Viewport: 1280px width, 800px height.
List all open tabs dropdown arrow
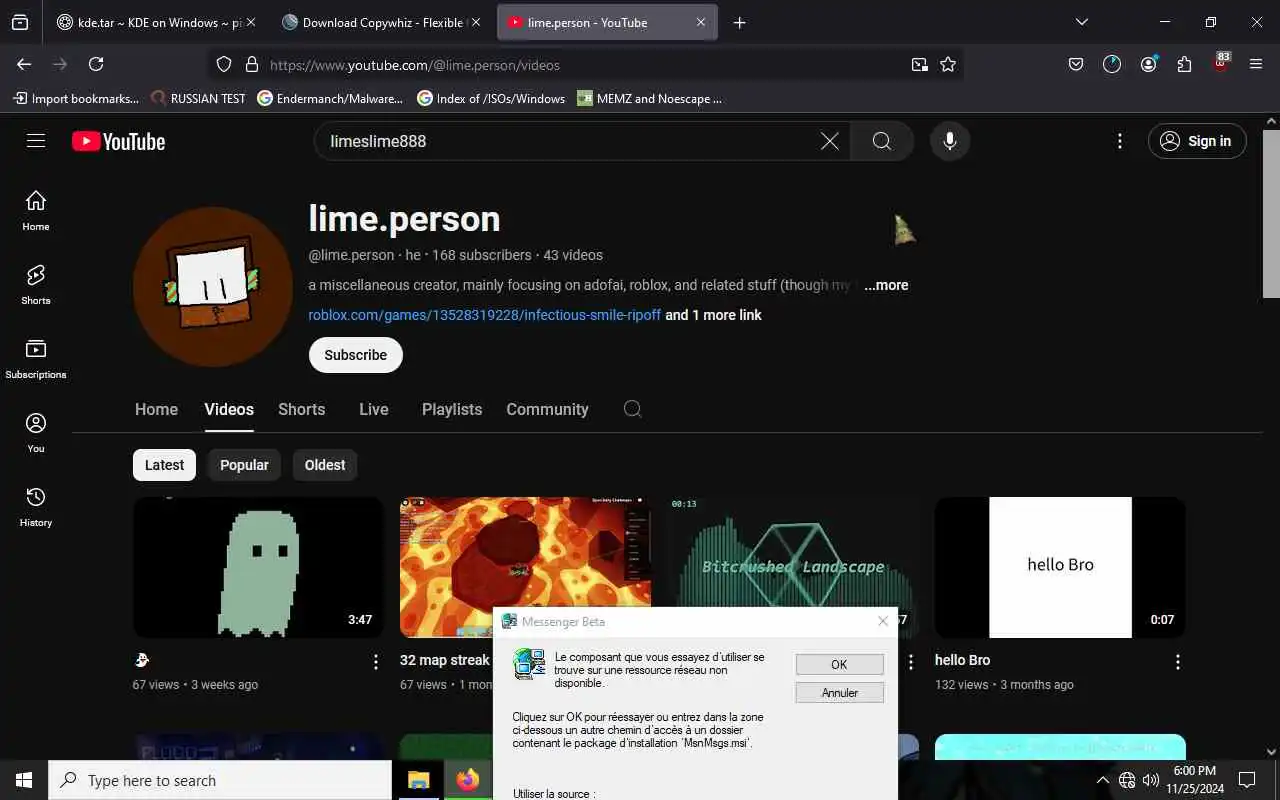pyautogui.click(x=1081, y=22)
